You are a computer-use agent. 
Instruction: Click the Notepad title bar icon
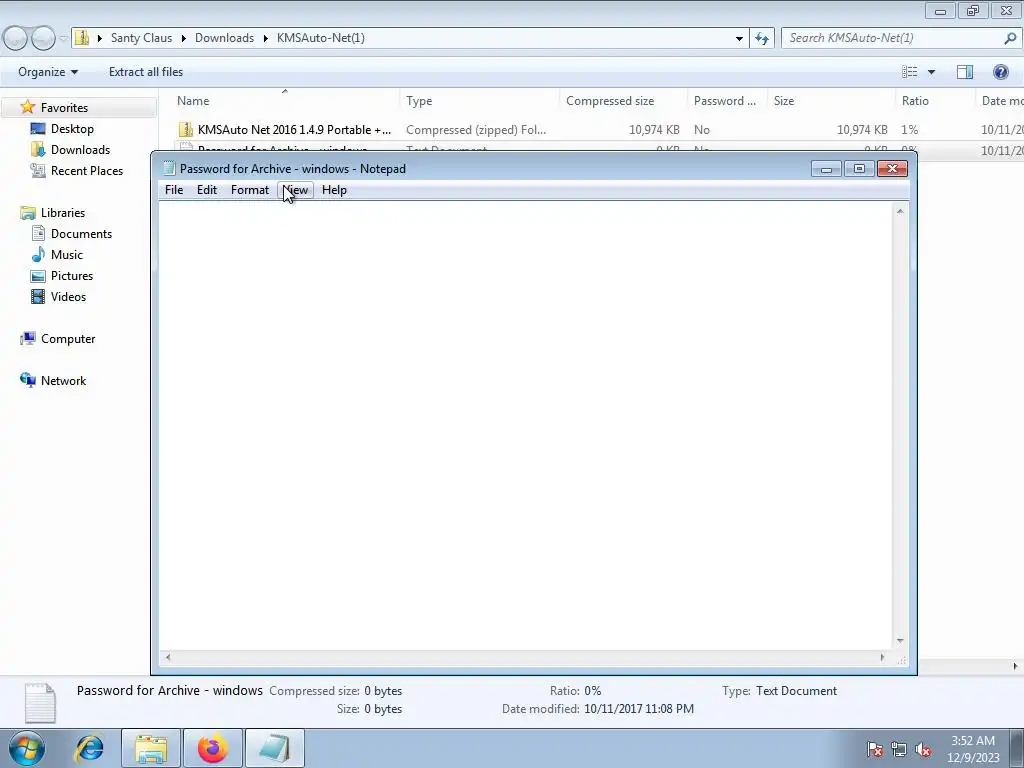pyautogui.click(x=169, y=168)
